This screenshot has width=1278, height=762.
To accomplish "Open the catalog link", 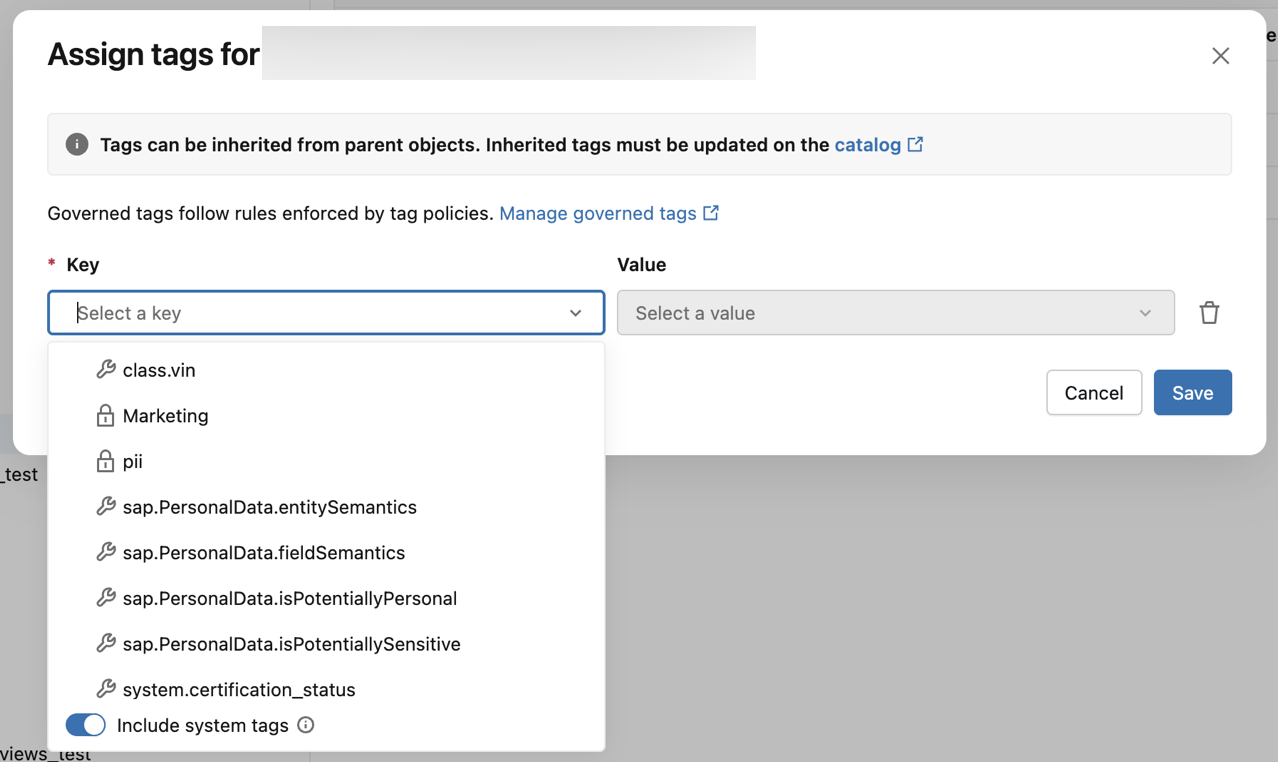I will click(x=868, y=145).
